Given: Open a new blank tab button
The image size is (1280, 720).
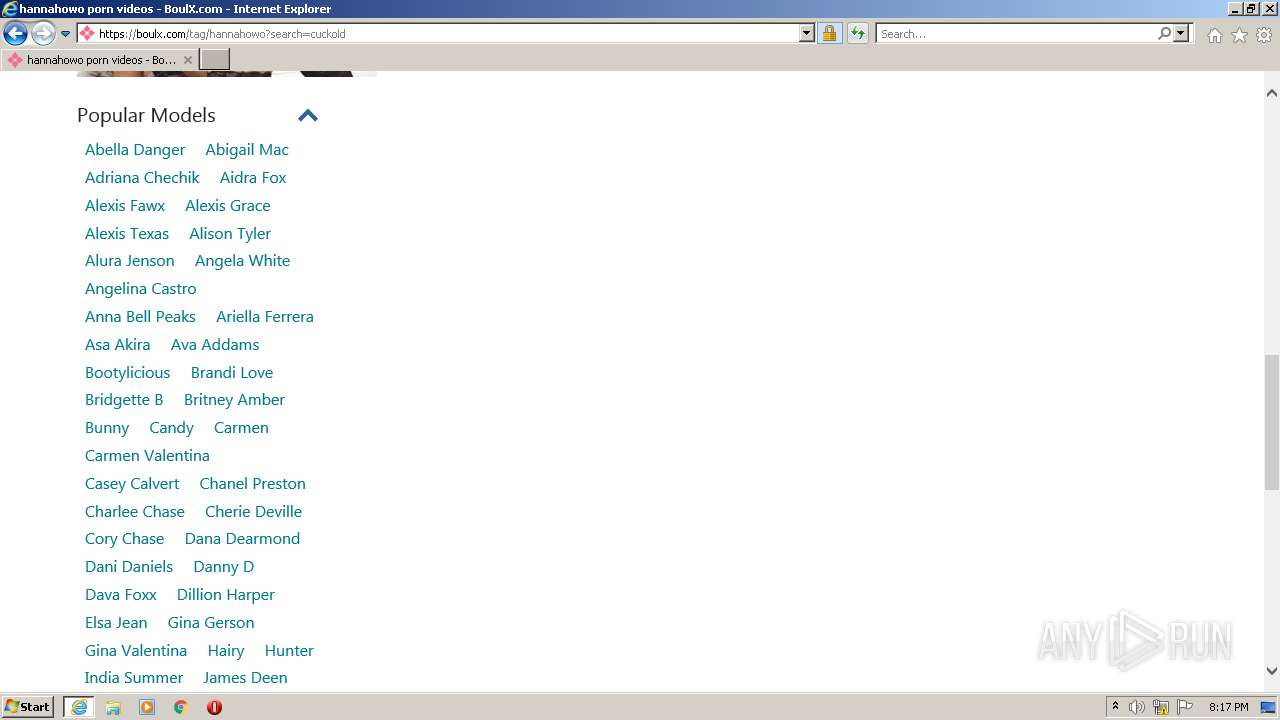Looking at the screenshot, I should pos(215,60).
